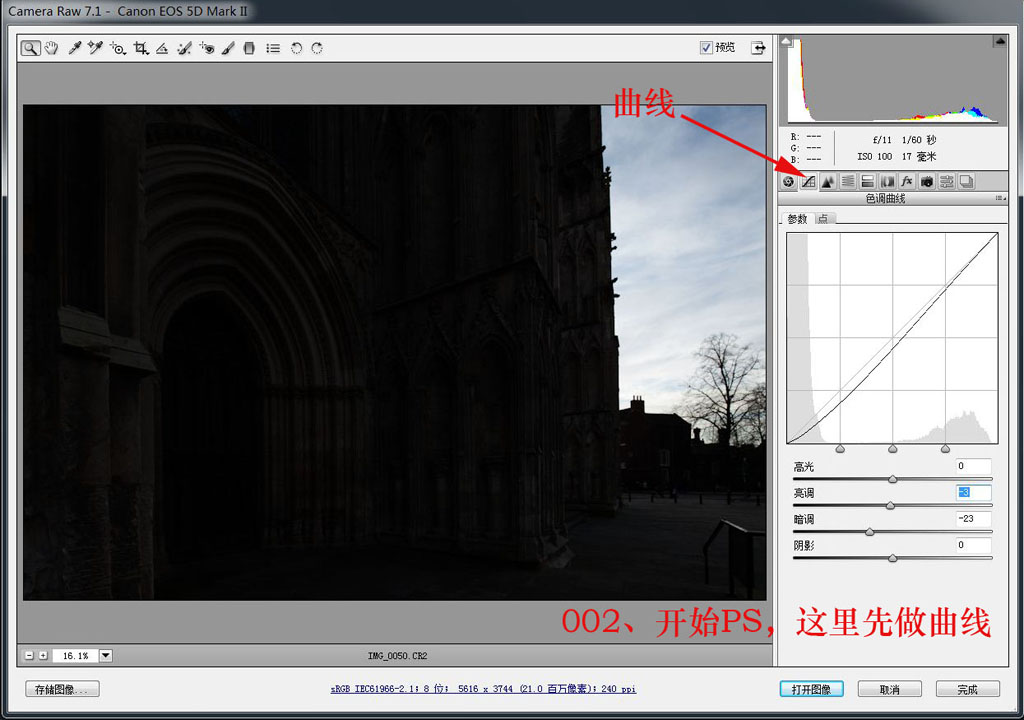Rotate image 90° clockwise
The height and width of the screenshot is (720, 1024).
point(317,48)
